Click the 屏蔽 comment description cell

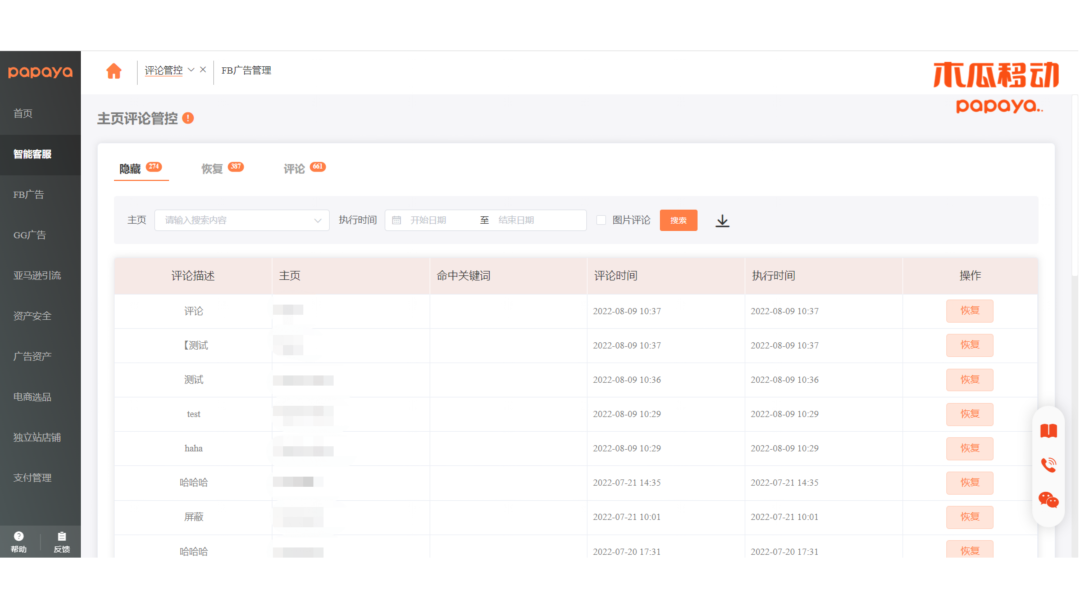[x=194, y=516]
